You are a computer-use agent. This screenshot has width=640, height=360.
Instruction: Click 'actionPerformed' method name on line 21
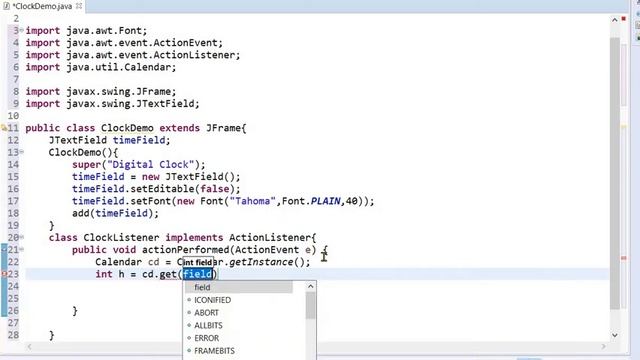point(186,249)
